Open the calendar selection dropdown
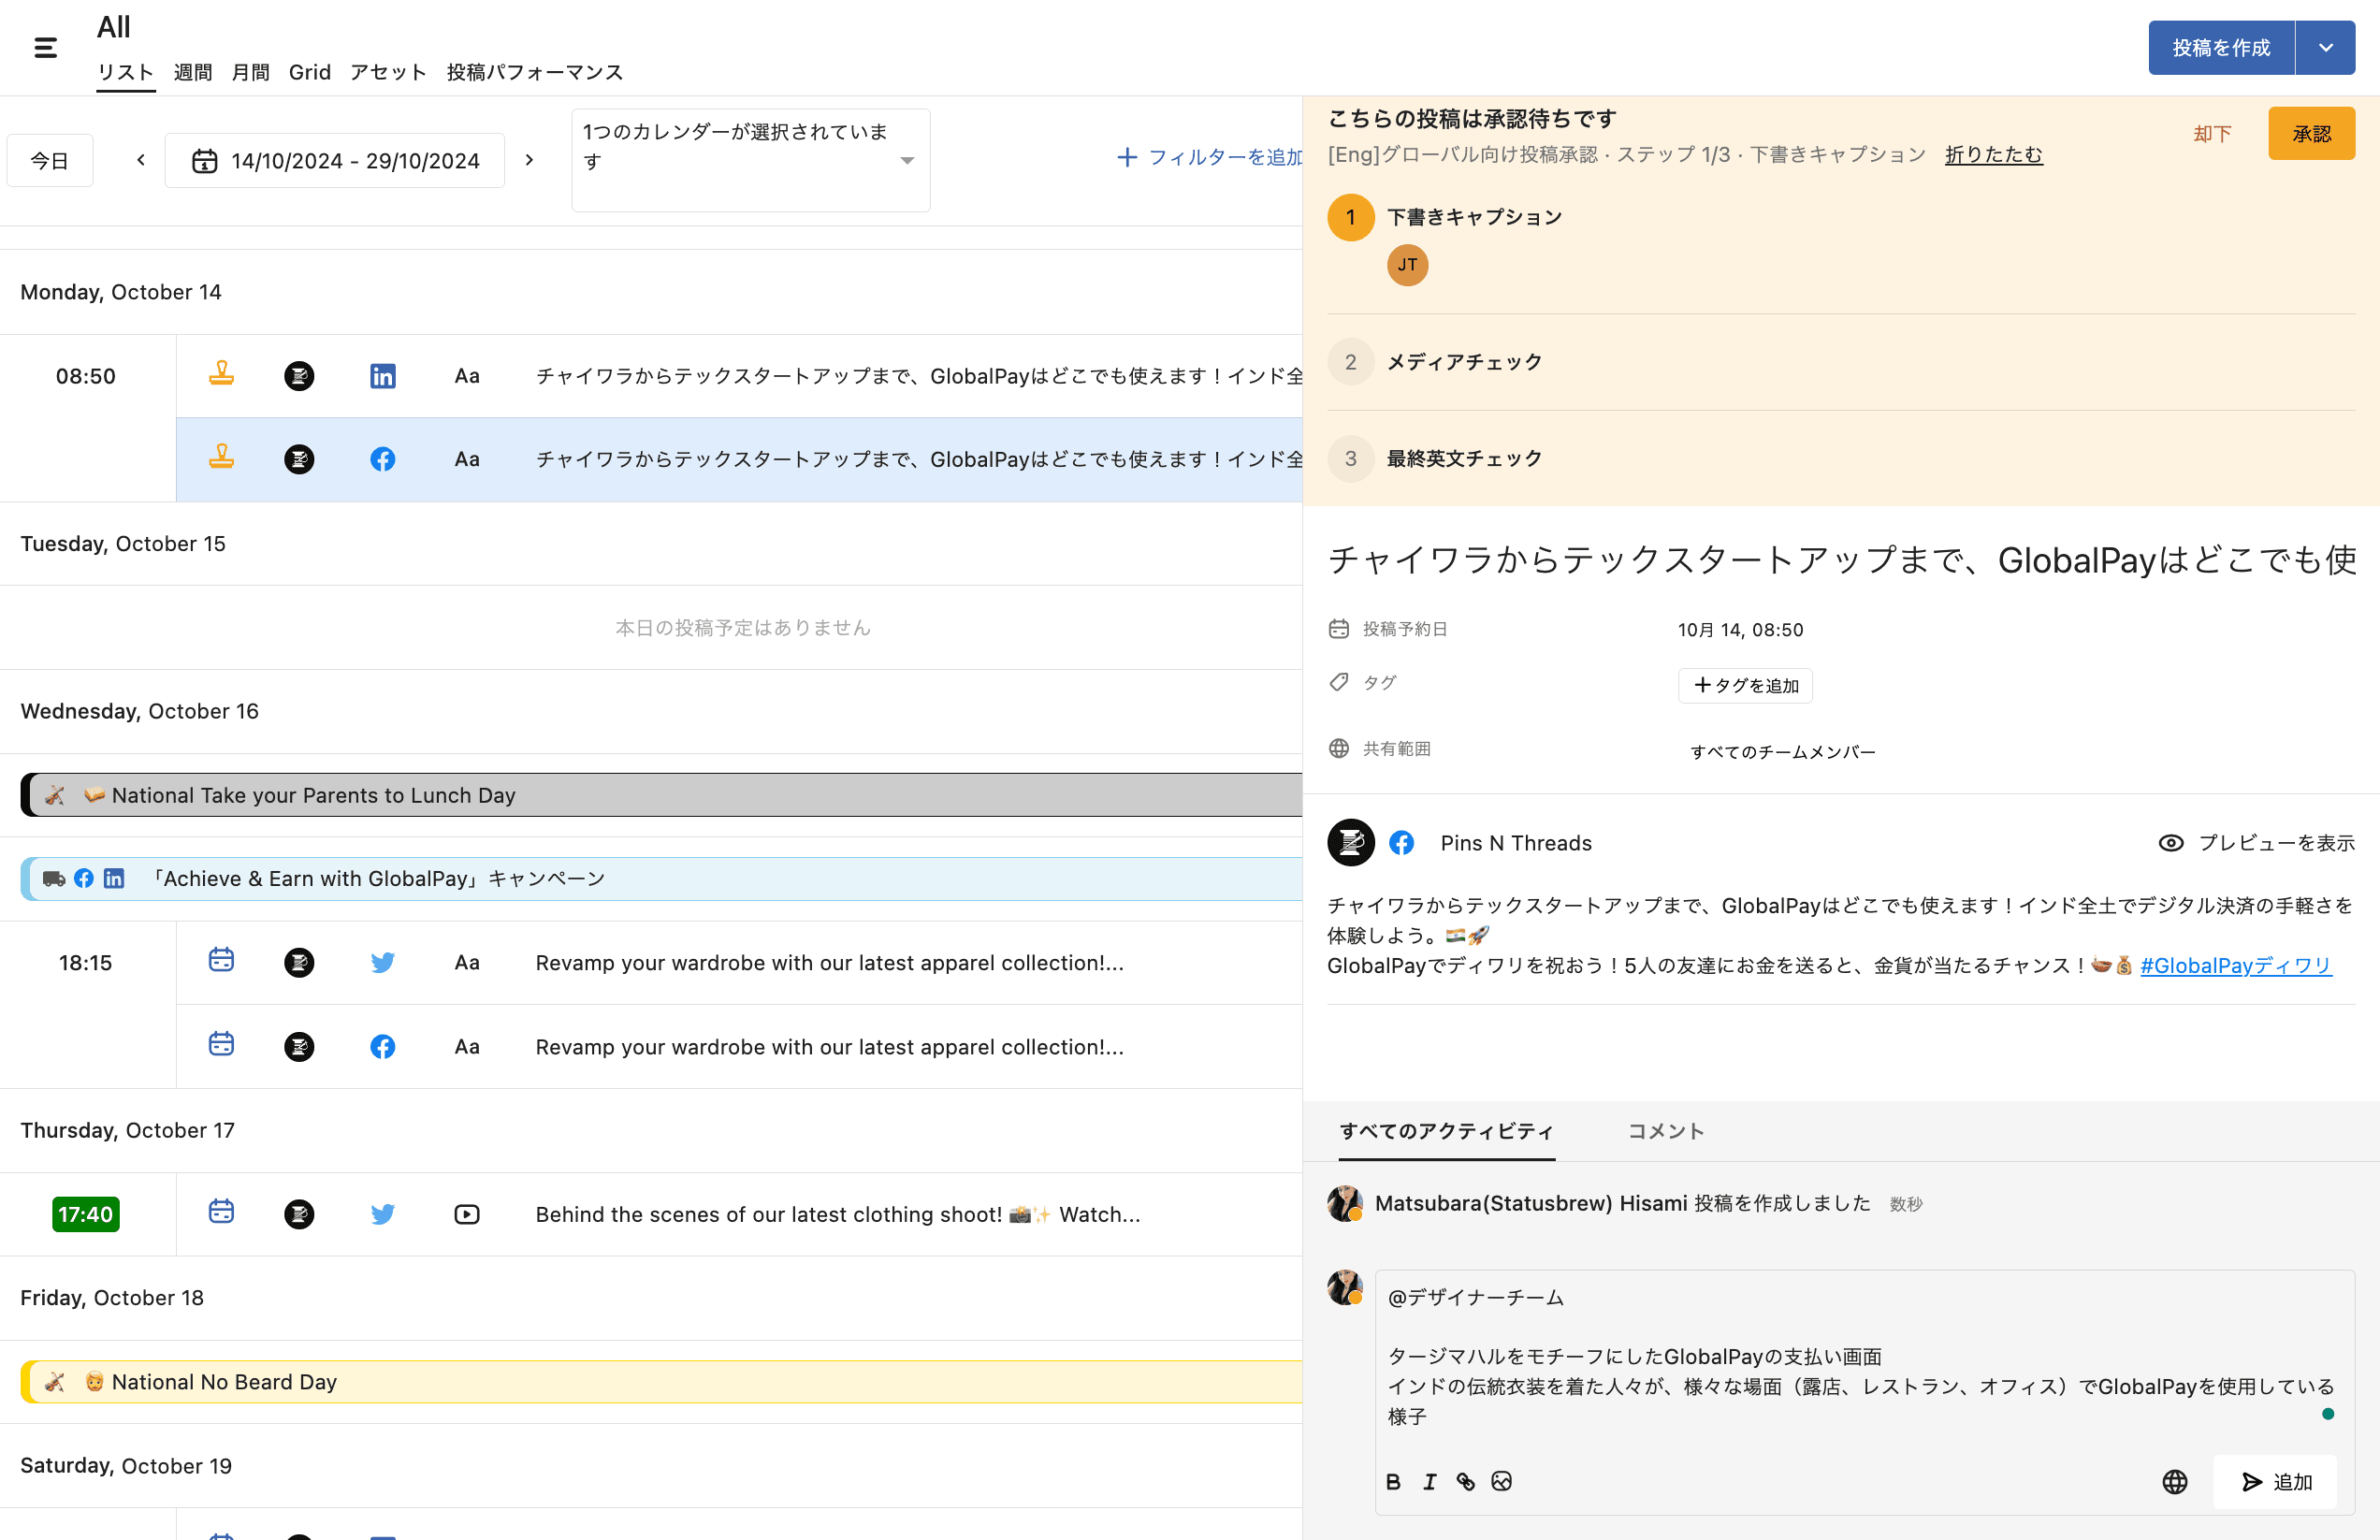The height and width of the screenshot is (1540, 2380). point(906,160)
